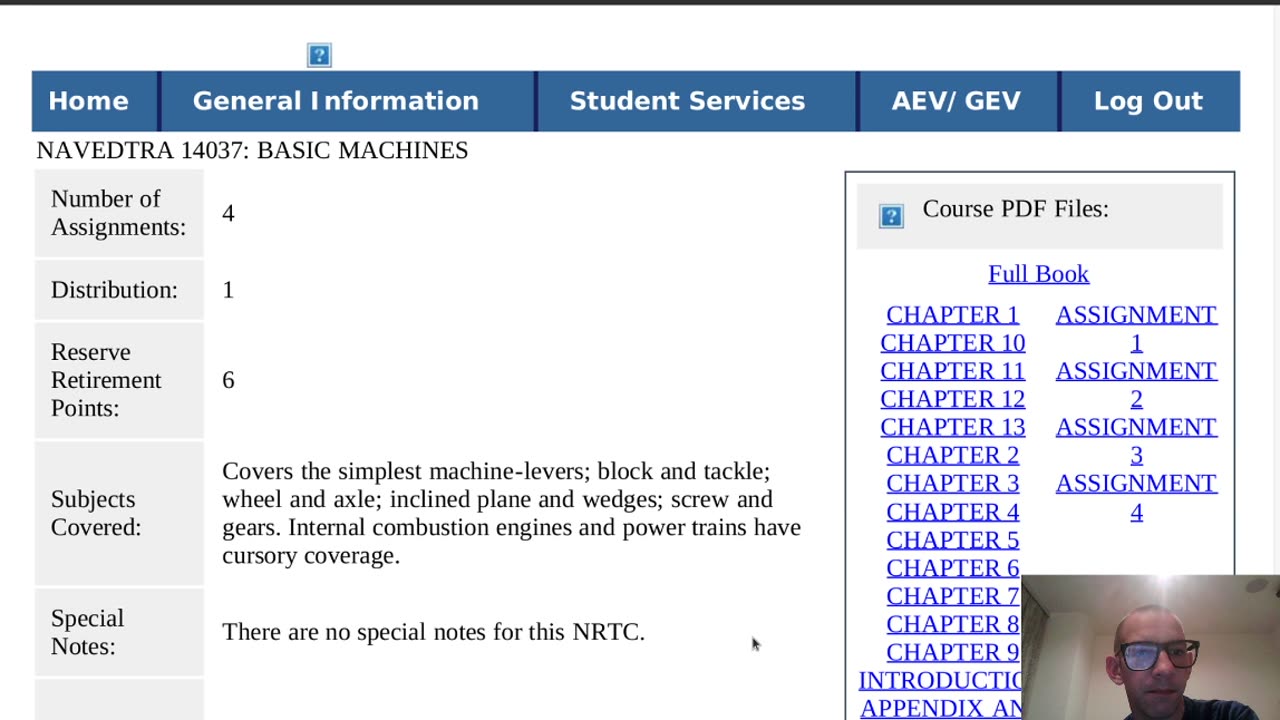Click the help icon above the navigation bar
Screen dimensions: 1280x720
(x=319, y=55)
